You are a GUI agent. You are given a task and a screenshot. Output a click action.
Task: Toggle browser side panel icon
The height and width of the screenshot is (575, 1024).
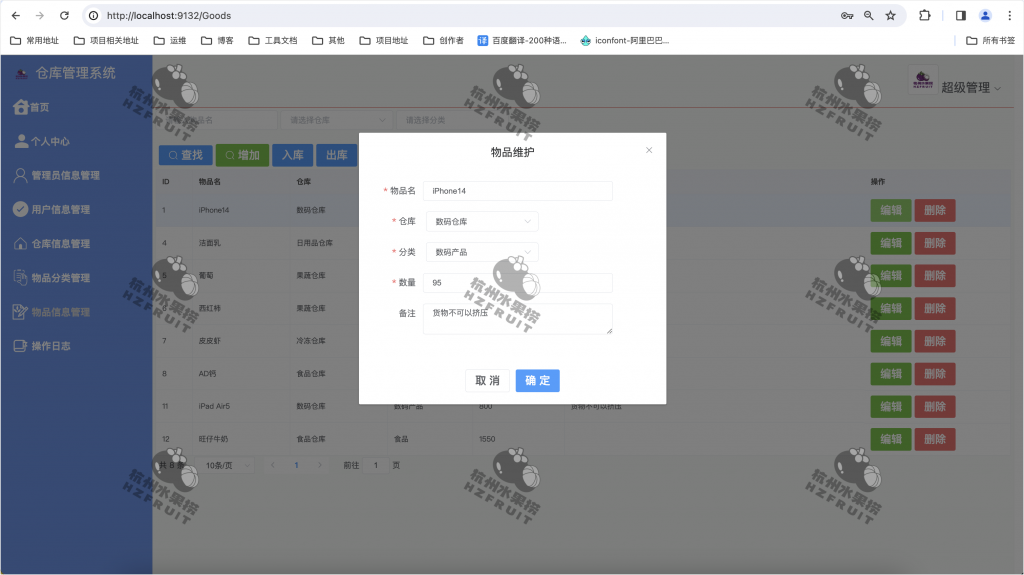961,15
